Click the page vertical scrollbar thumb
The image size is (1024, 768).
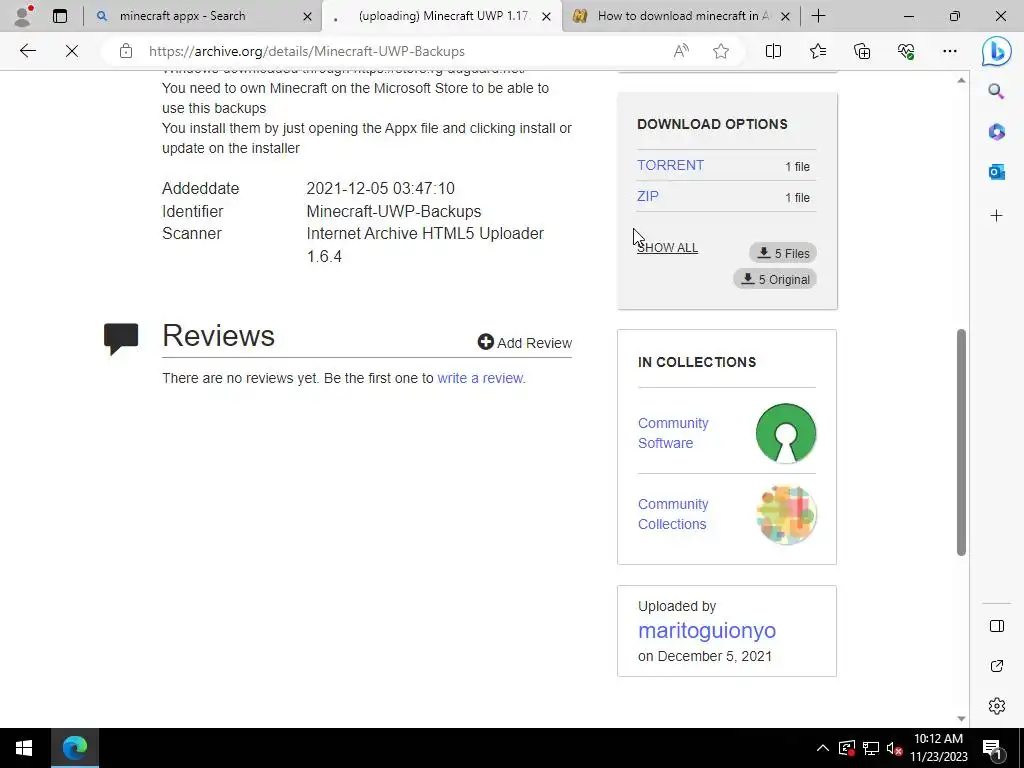click(x=961, y=442)
